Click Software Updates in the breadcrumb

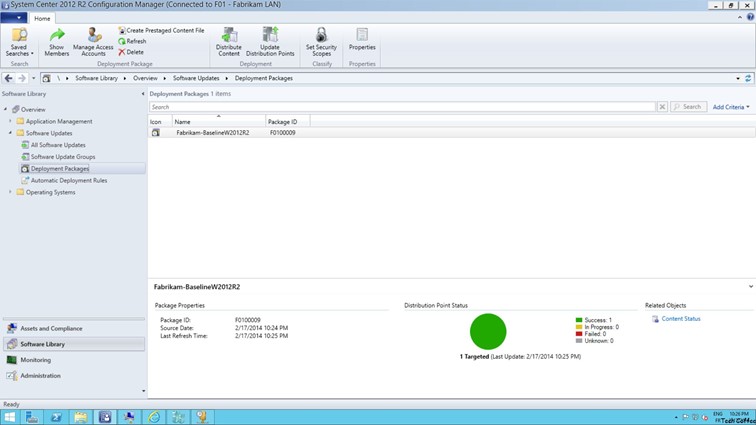pyautogui.click(x=196, y=78)
